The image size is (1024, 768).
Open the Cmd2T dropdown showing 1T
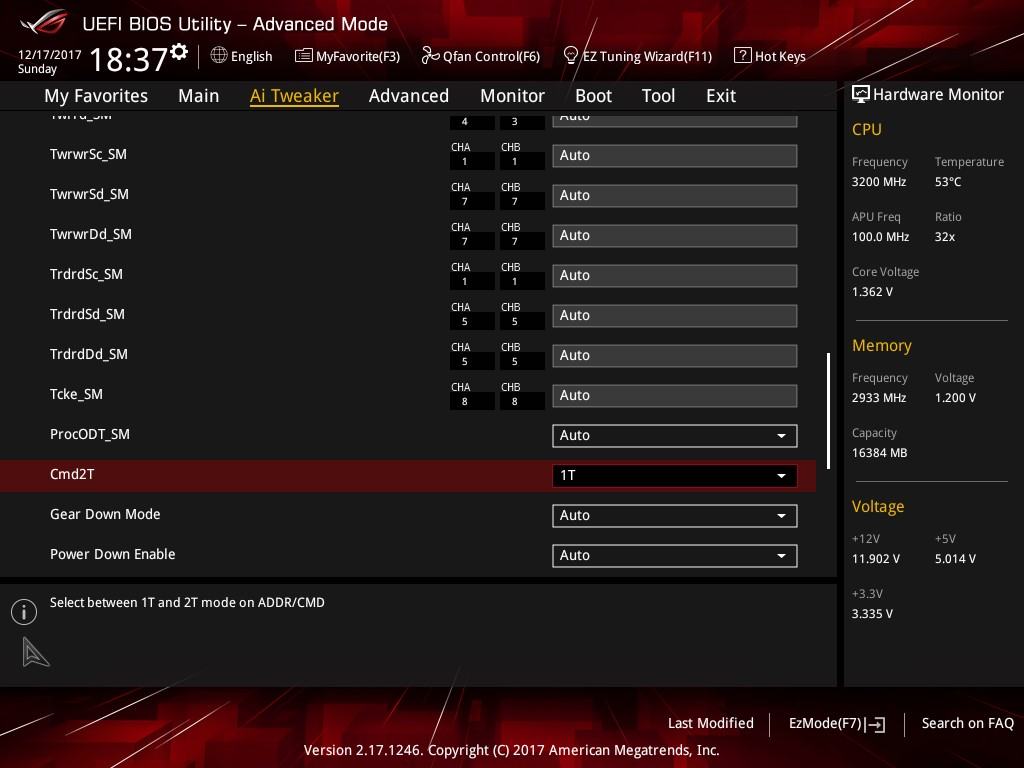click(675, 475)
